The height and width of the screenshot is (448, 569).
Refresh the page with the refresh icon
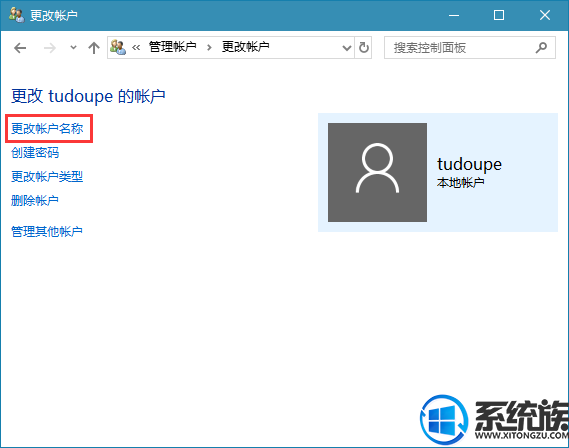tap(364, 48)
